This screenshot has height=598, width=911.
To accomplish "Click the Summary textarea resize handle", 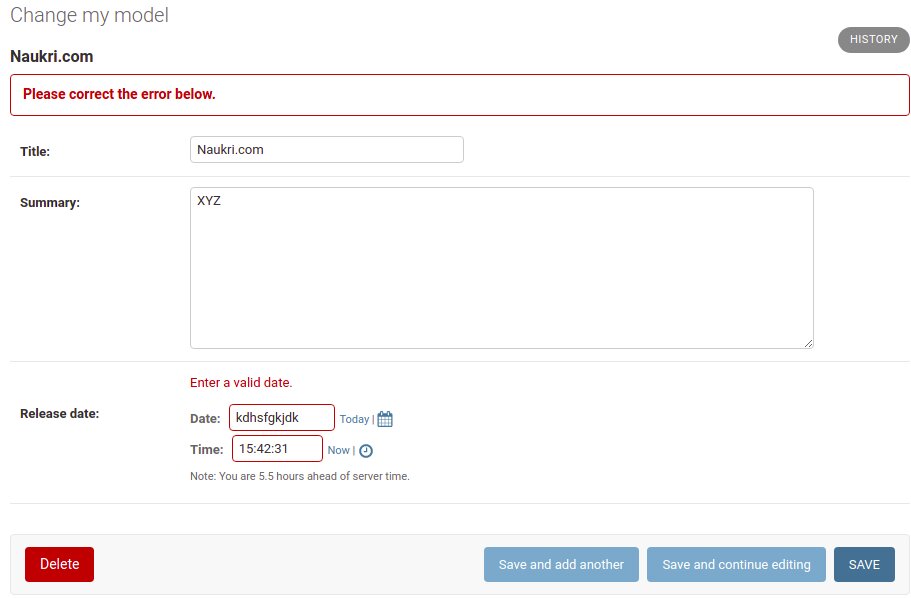I will [808, 342].
